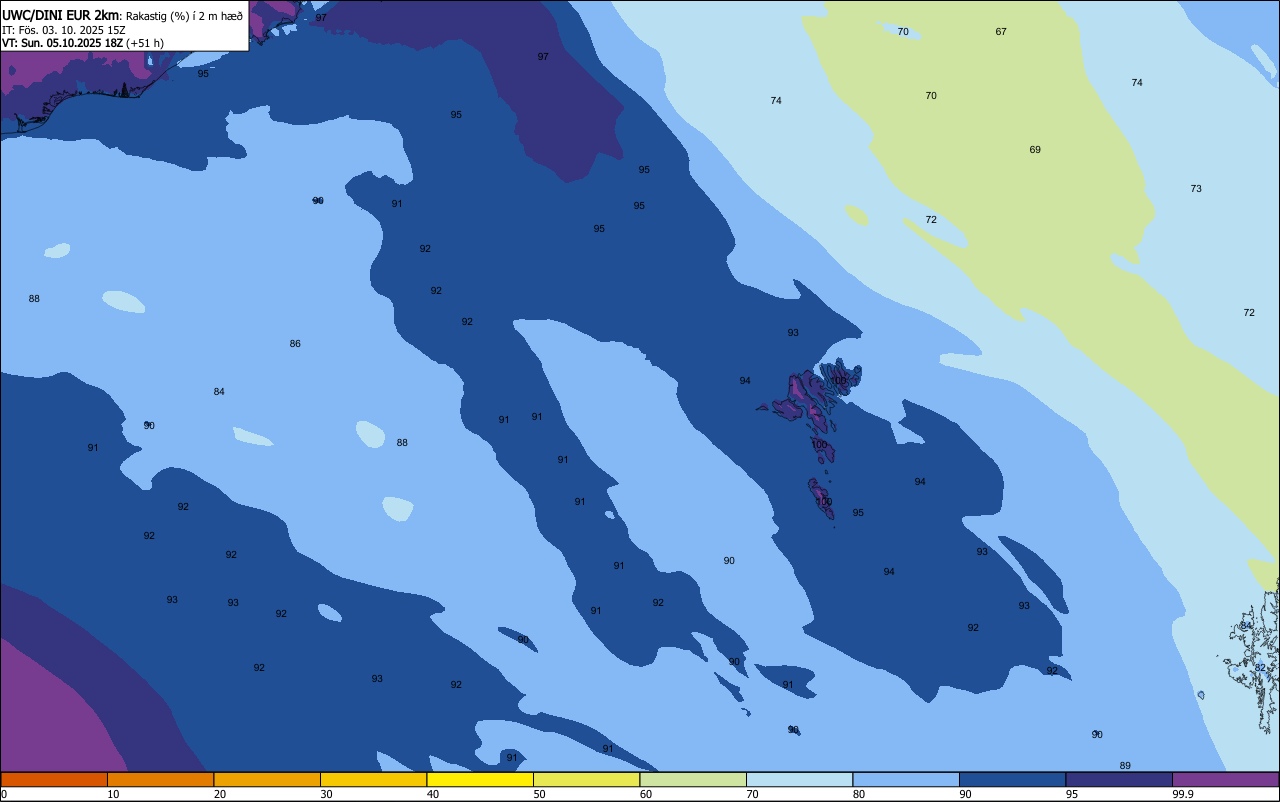Click the legend tick label '0'
Screen dimensions: 1280x802
4,794
